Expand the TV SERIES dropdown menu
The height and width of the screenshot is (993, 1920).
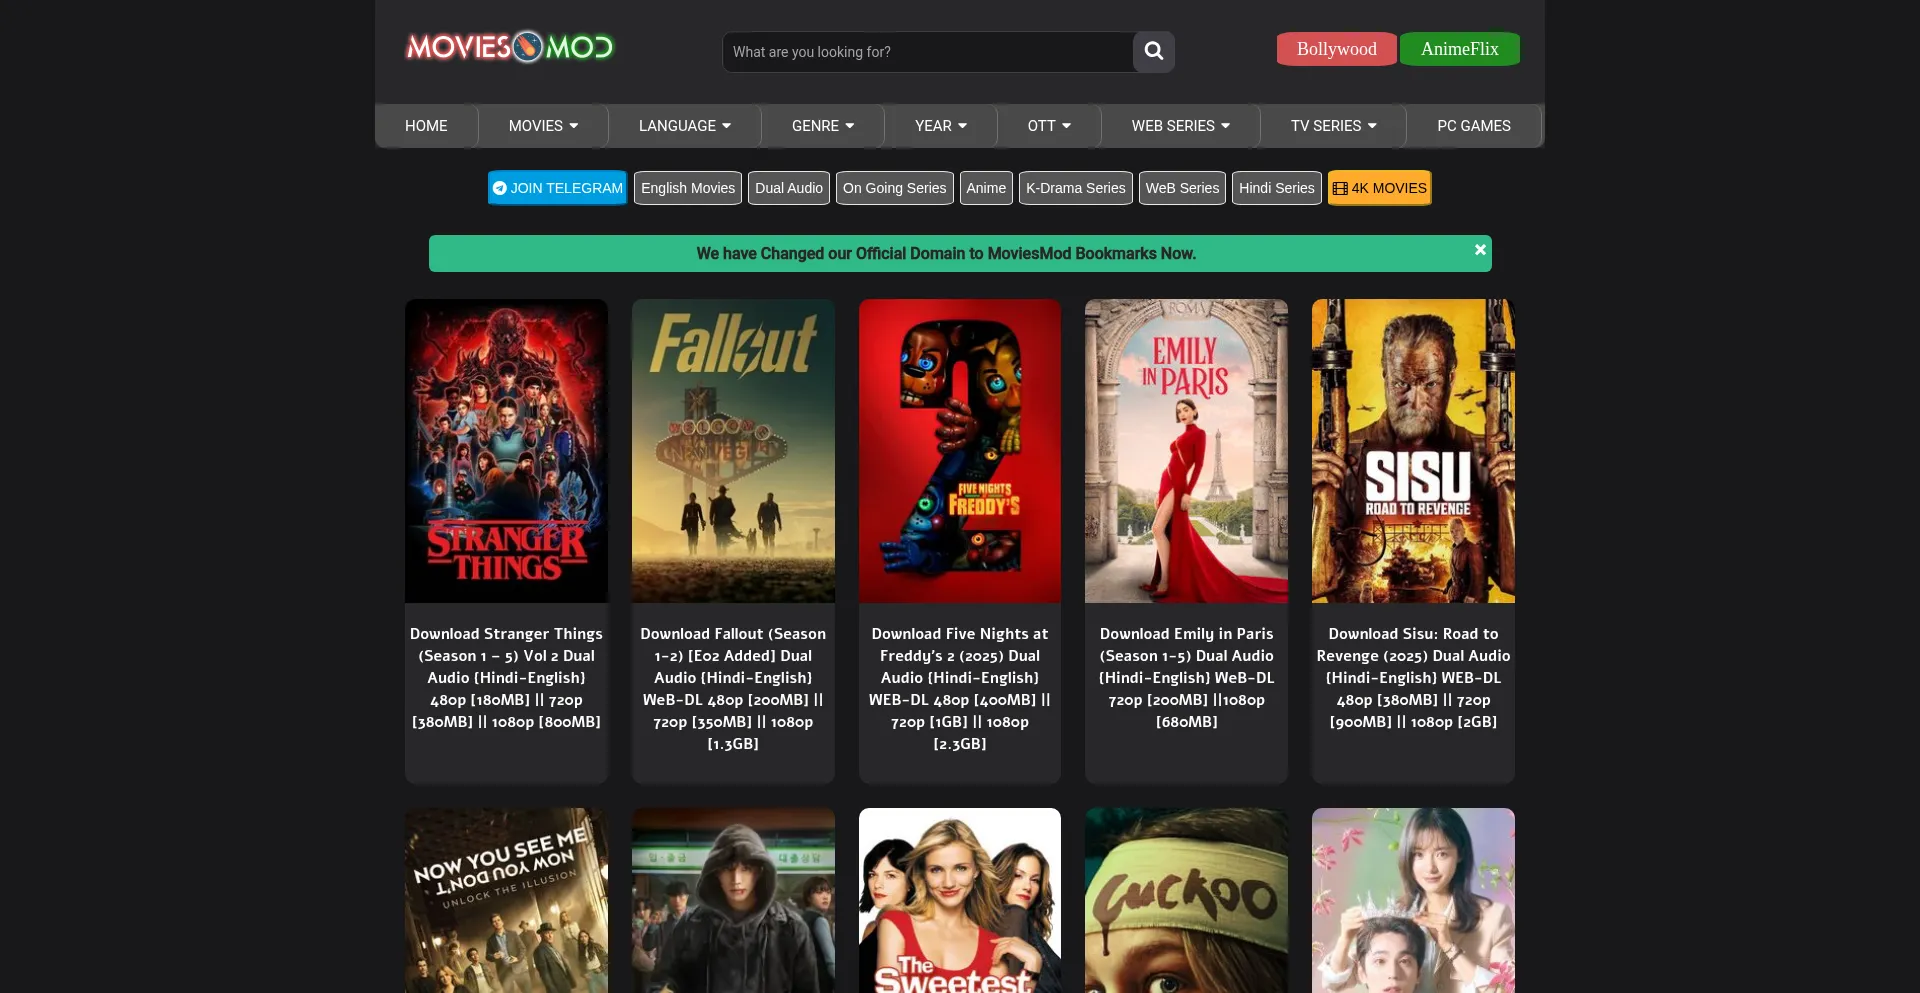pyautogui.click(x=1334, y=126)
